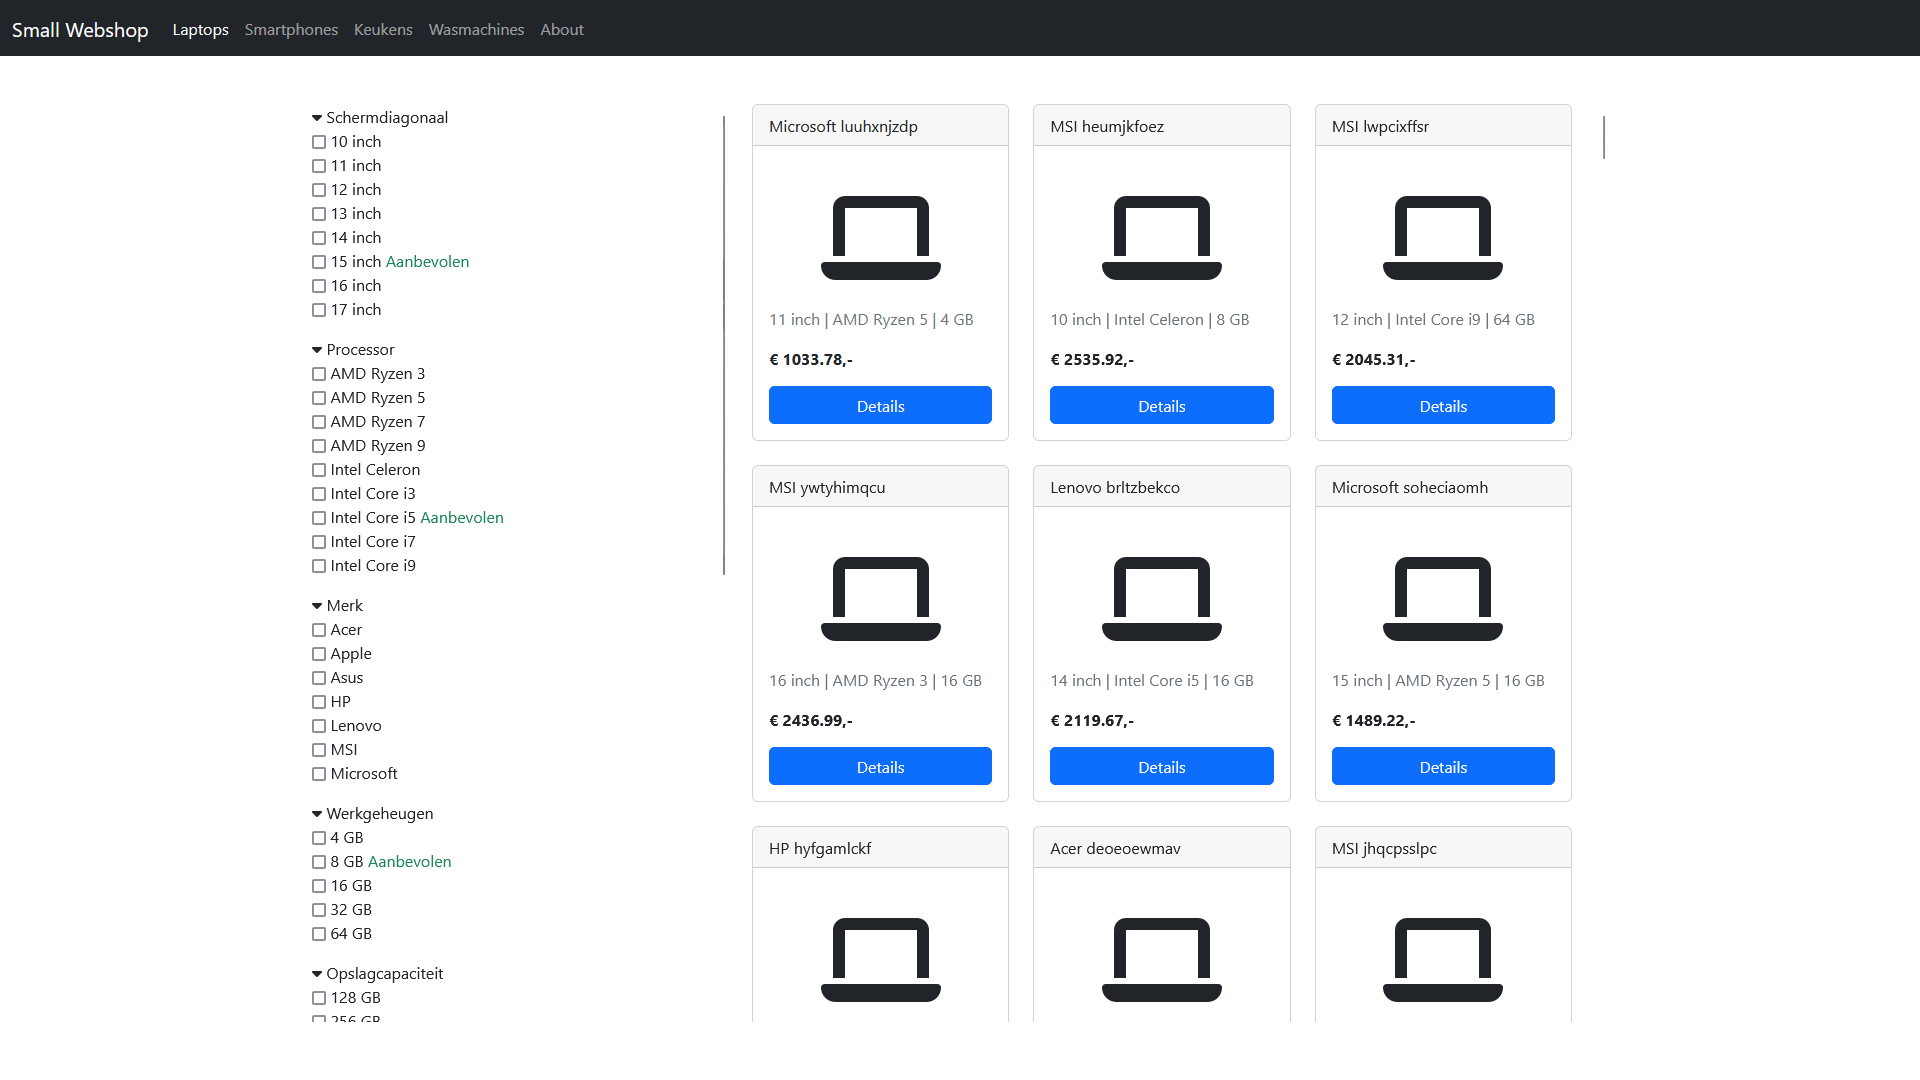Open the Smartphones navigation item
This screenshot has height=1080, width=1920.
pyautogui.click(x=291, y=30)
